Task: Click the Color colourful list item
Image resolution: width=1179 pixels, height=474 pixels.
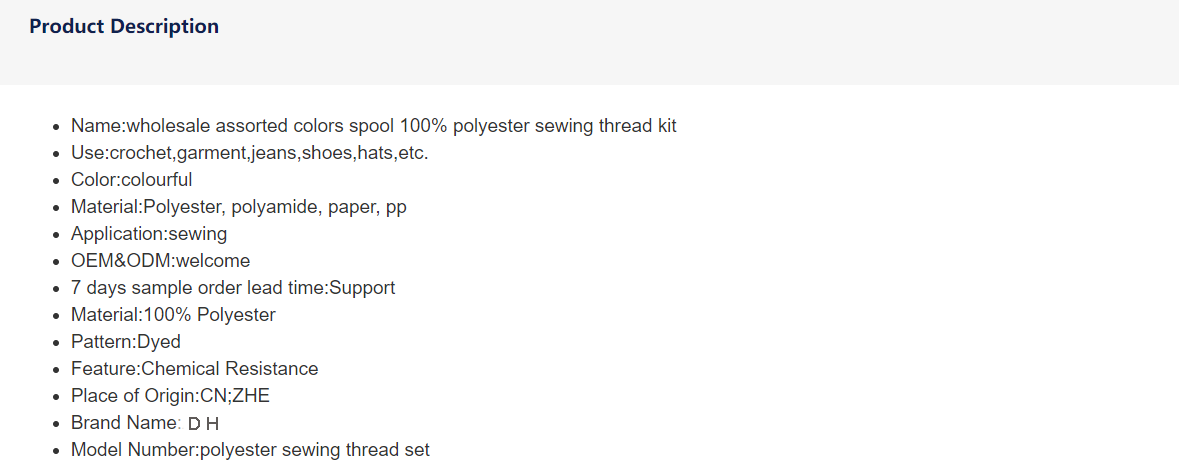Action: tap(132, 180)
